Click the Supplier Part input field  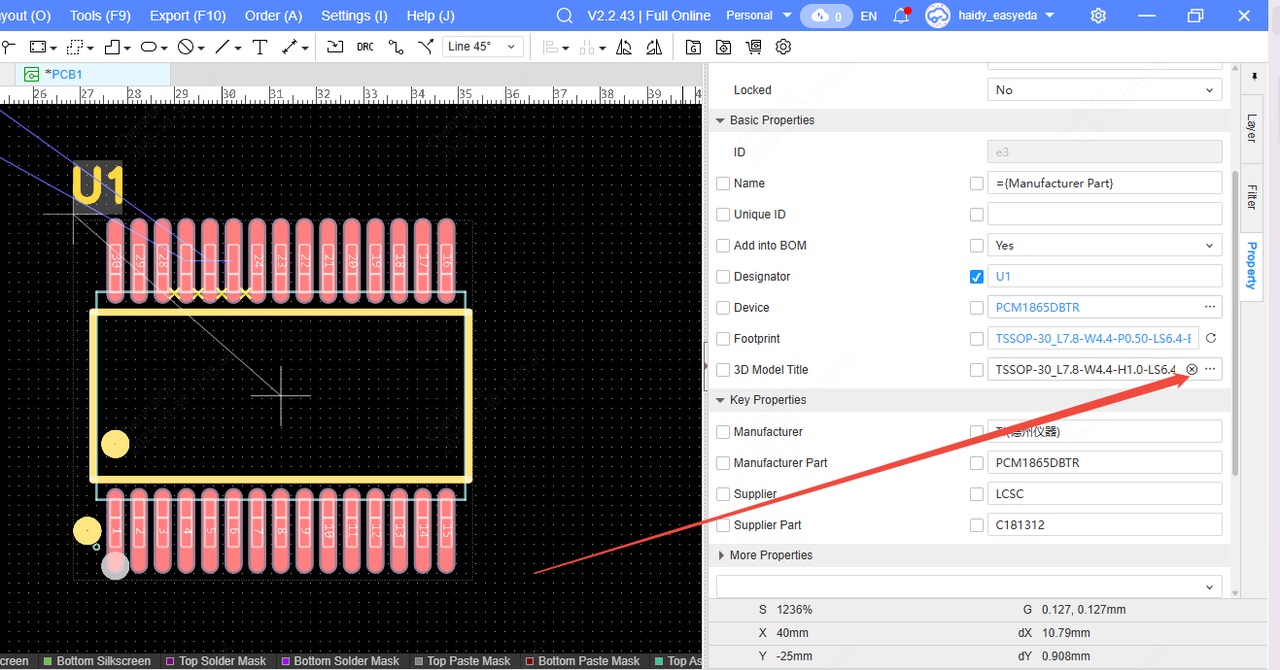[1104, 525]
